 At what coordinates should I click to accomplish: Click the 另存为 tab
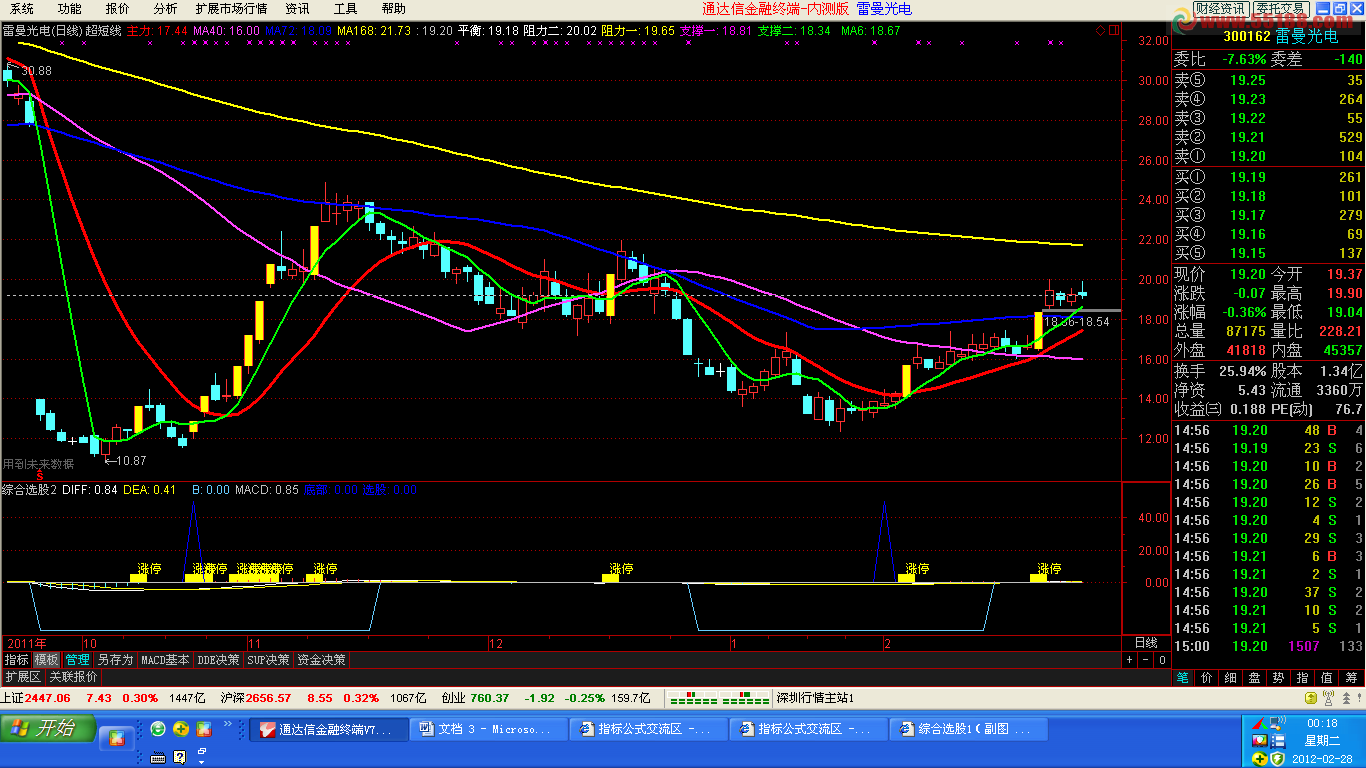[115, 660]
